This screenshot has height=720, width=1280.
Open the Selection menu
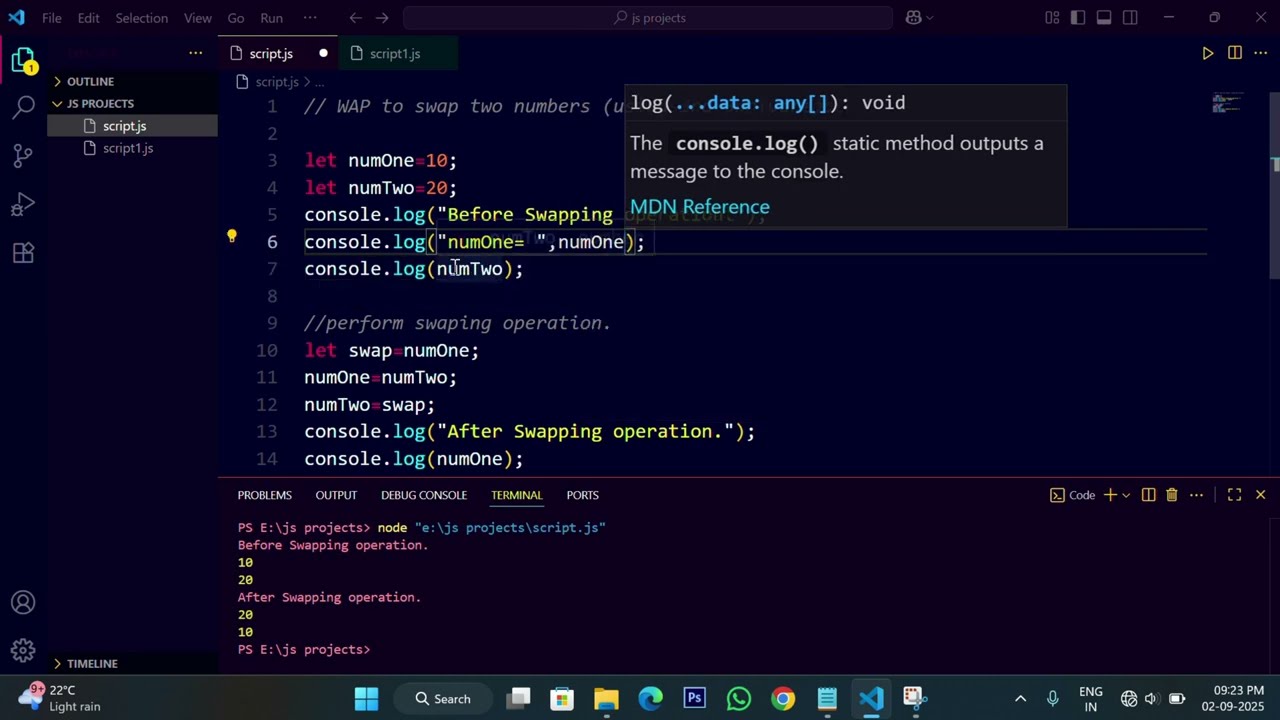[x=141, y=18]
